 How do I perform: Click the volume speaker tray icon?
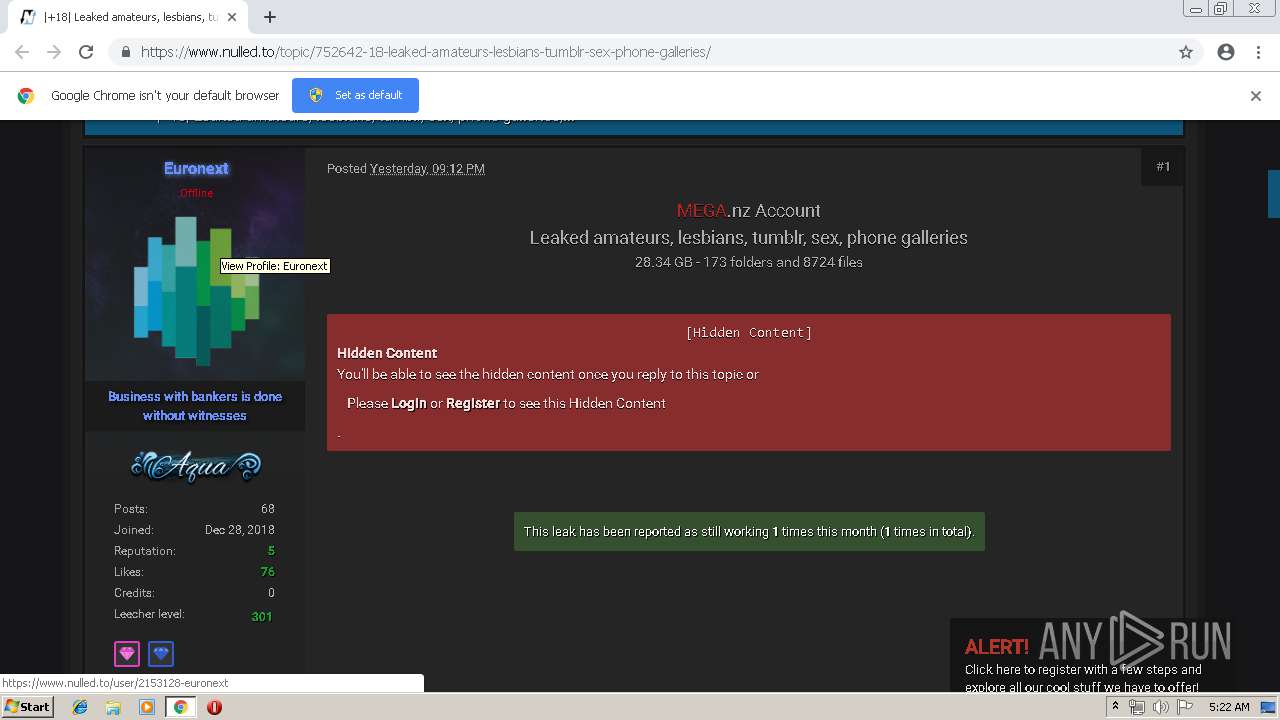(x=1160, y=707)
